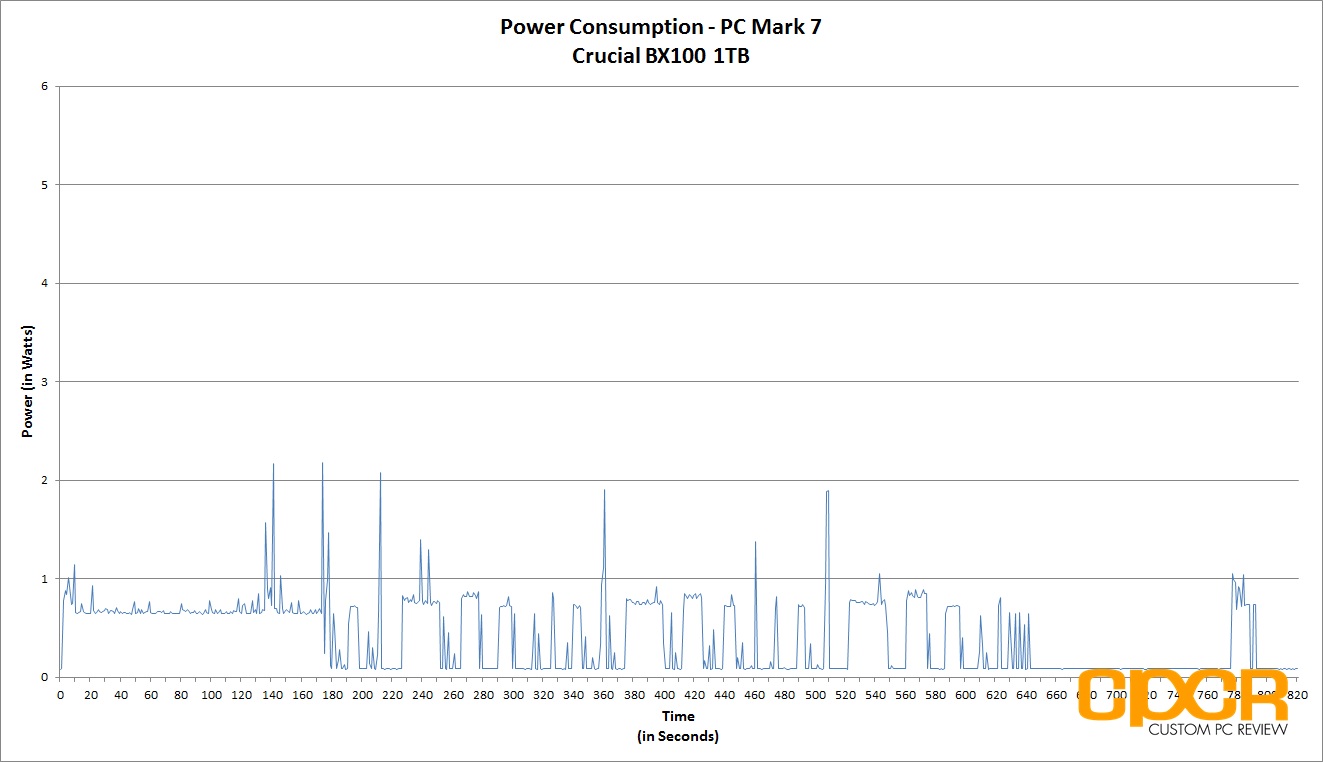The image size is (1323, 762).
Task: Click the time axis tick label 500
Action: [x=815, y=694]
